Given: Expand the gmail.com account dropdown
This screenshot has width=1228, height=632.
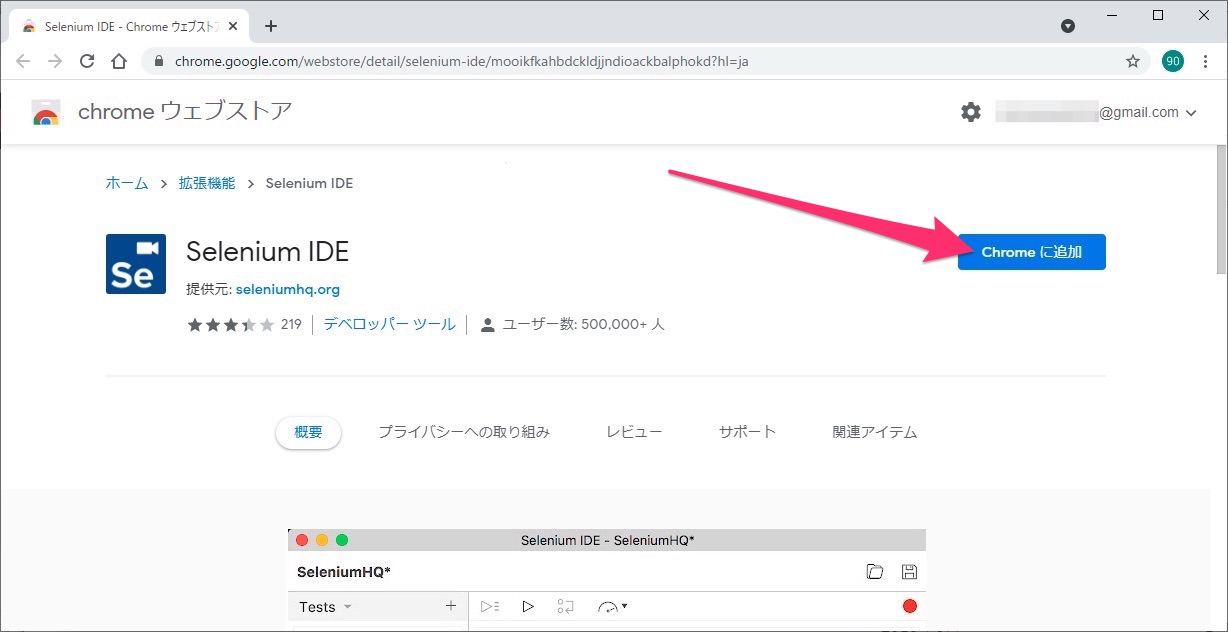Looking at the screenshot, I should pyautogui.click(x=1190, y=113).
